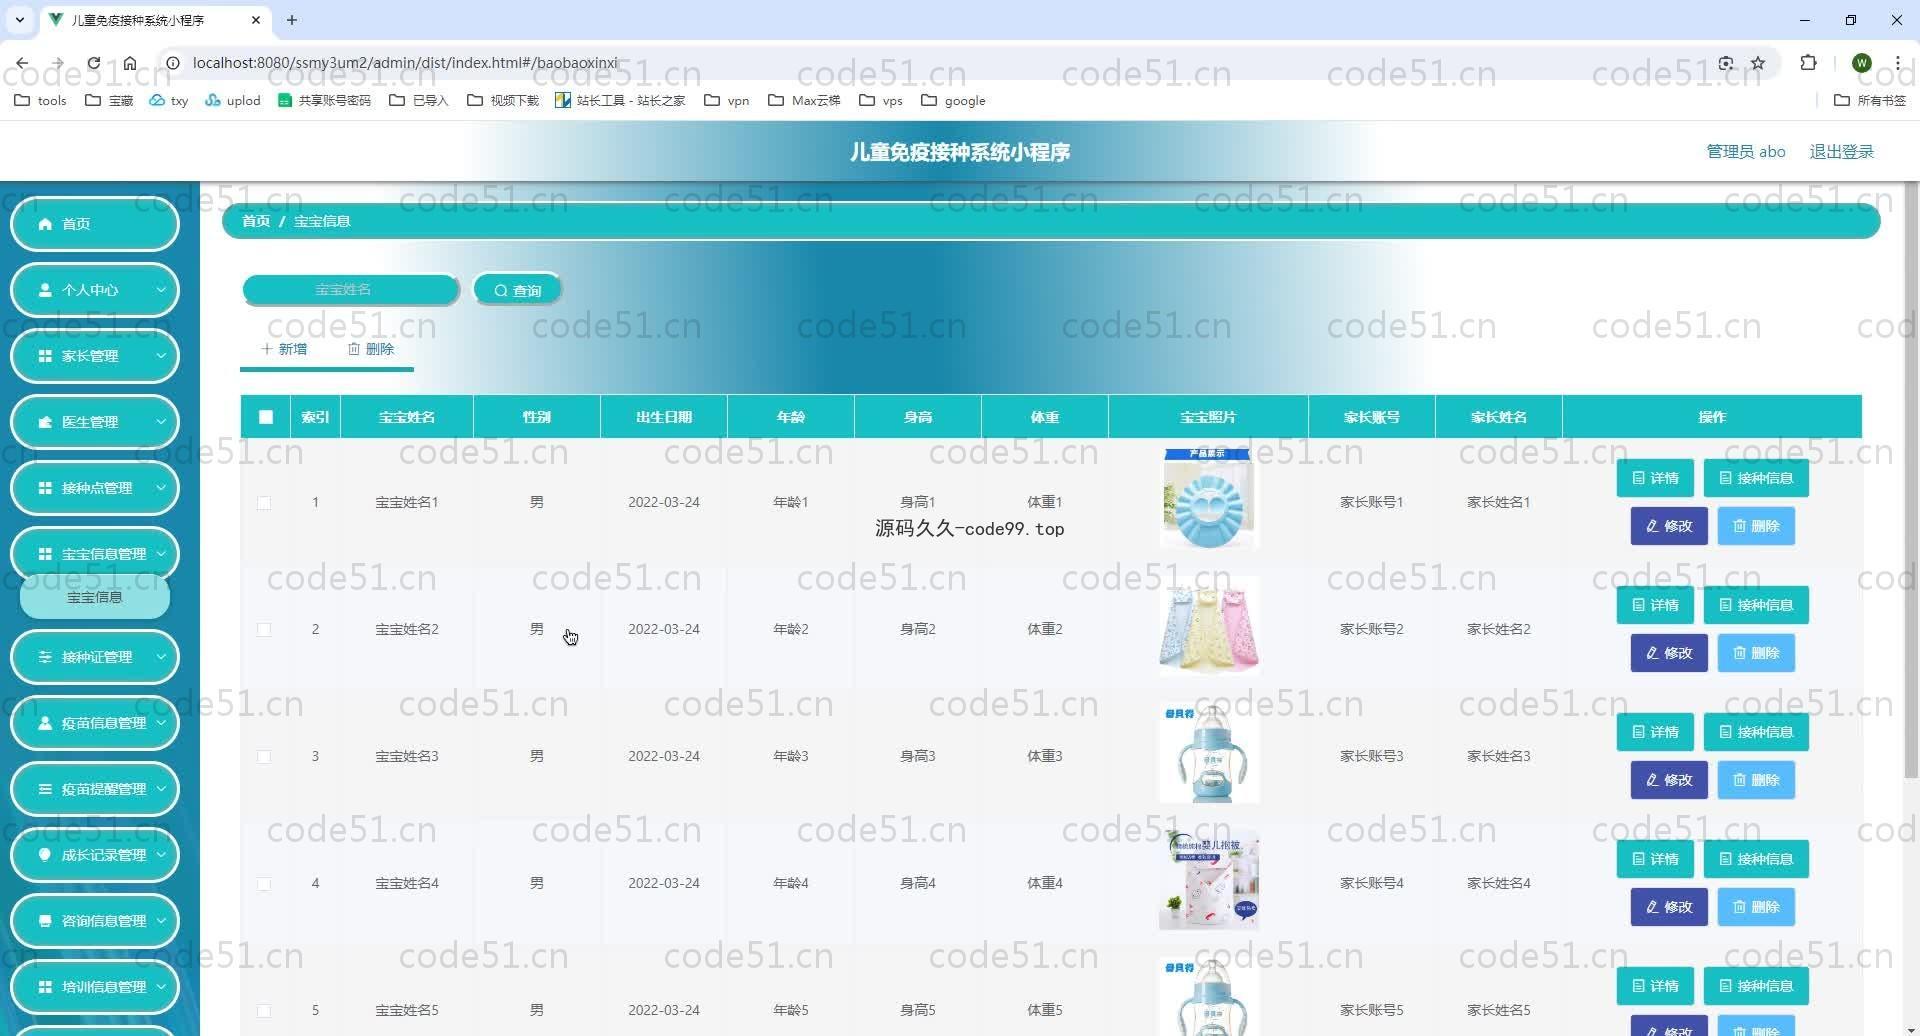Click the icon beside 成长记录管理
The width and height of the screenshot is (1920, 1036).
coord(45,855)
